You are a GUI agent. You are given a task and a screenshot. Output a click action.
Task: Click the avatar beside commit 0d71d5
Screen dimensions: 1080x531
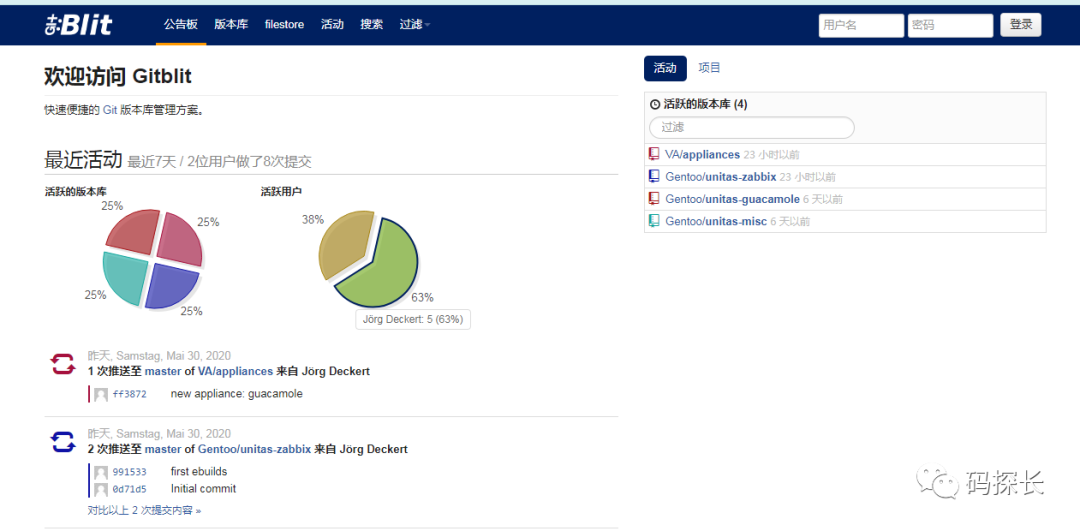click(101, 489)
